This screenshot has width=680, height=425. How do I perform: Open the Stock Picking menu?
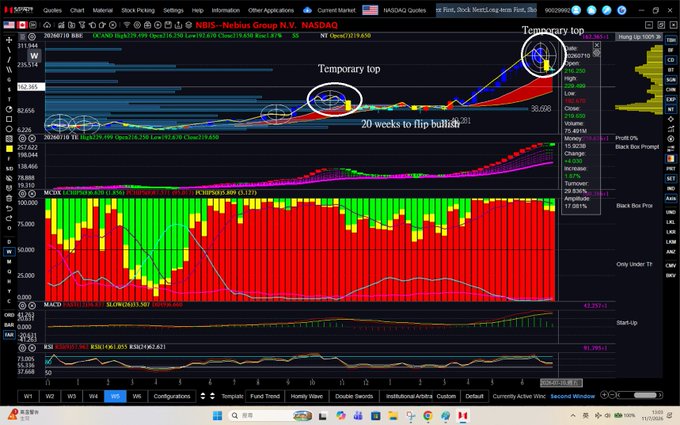(137, 10)
